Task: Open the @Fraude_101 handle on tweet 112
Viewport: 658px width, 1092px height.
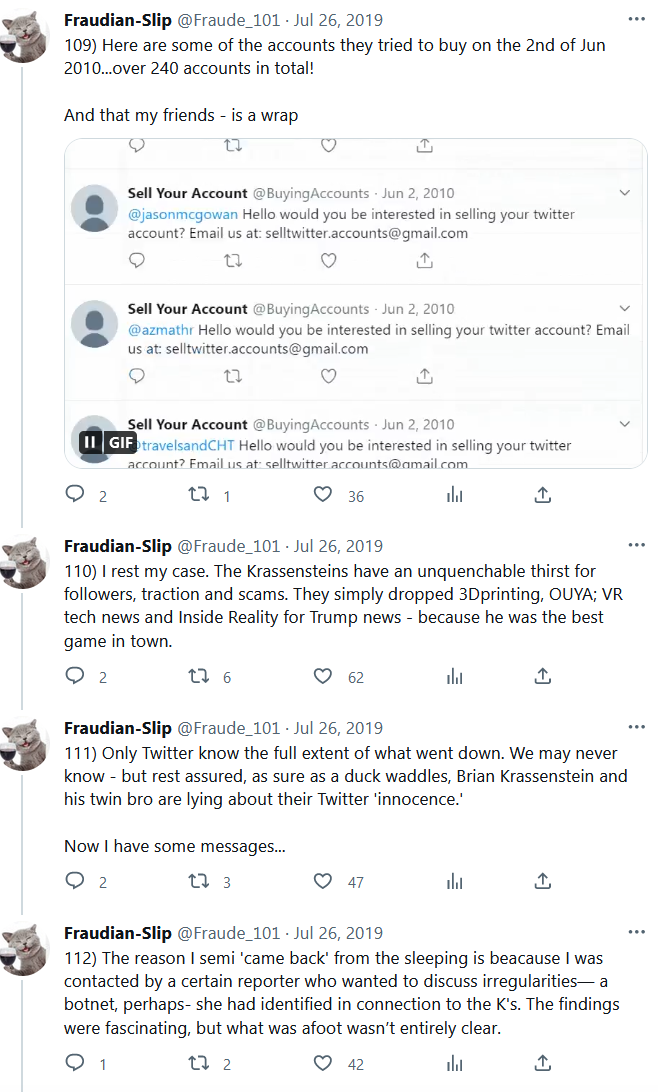Action: click(228, 933)
